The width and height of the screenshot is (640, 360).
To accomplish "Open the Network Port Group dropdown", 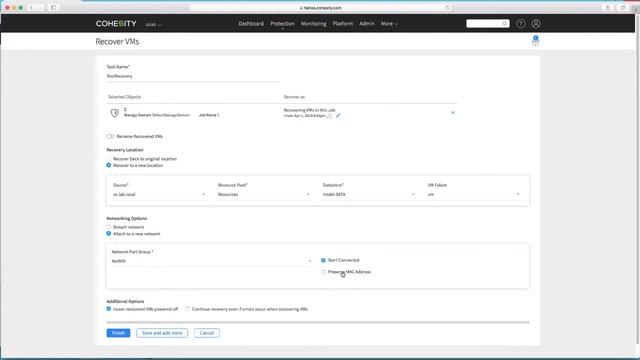I will coord(211,261).
